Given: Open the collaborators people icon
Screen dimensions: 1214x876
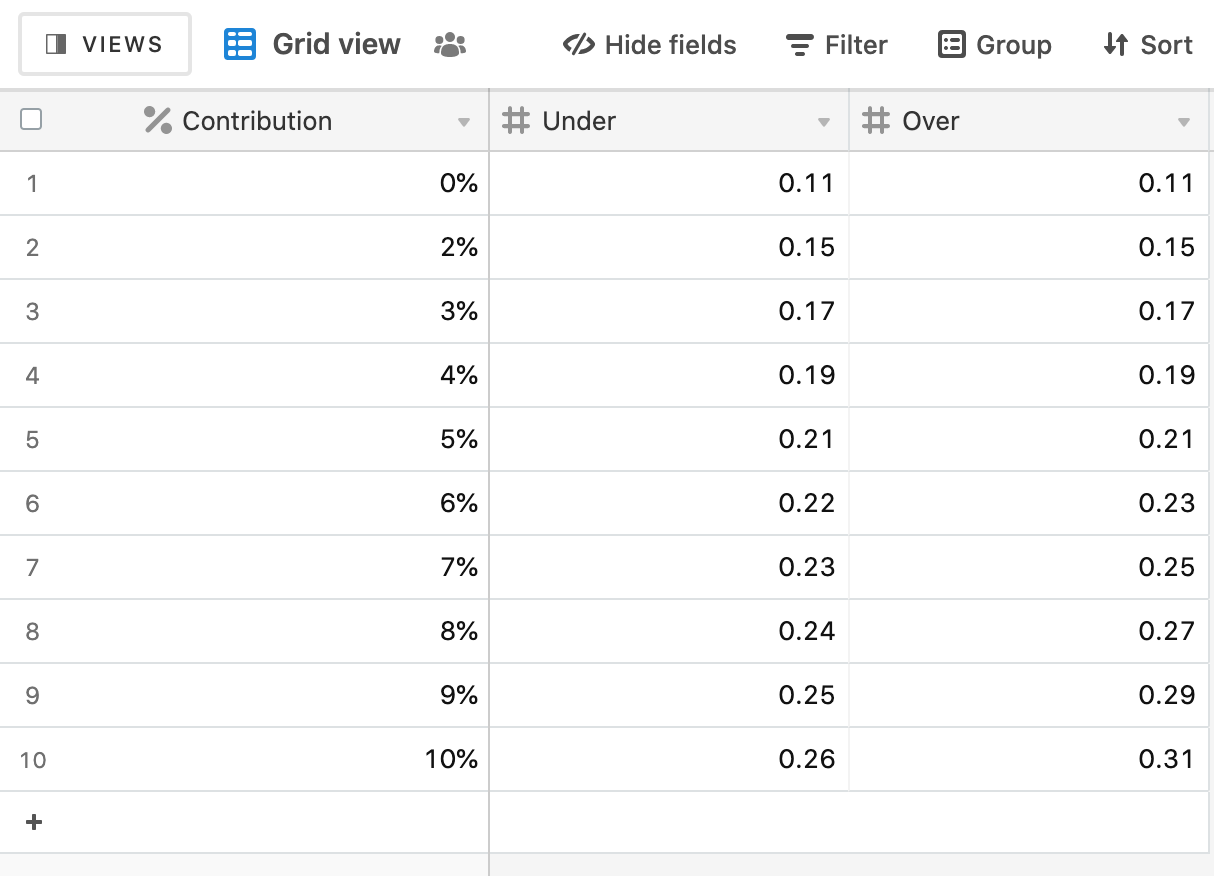Looking at the screenshot, I should [x=450, y=45].
